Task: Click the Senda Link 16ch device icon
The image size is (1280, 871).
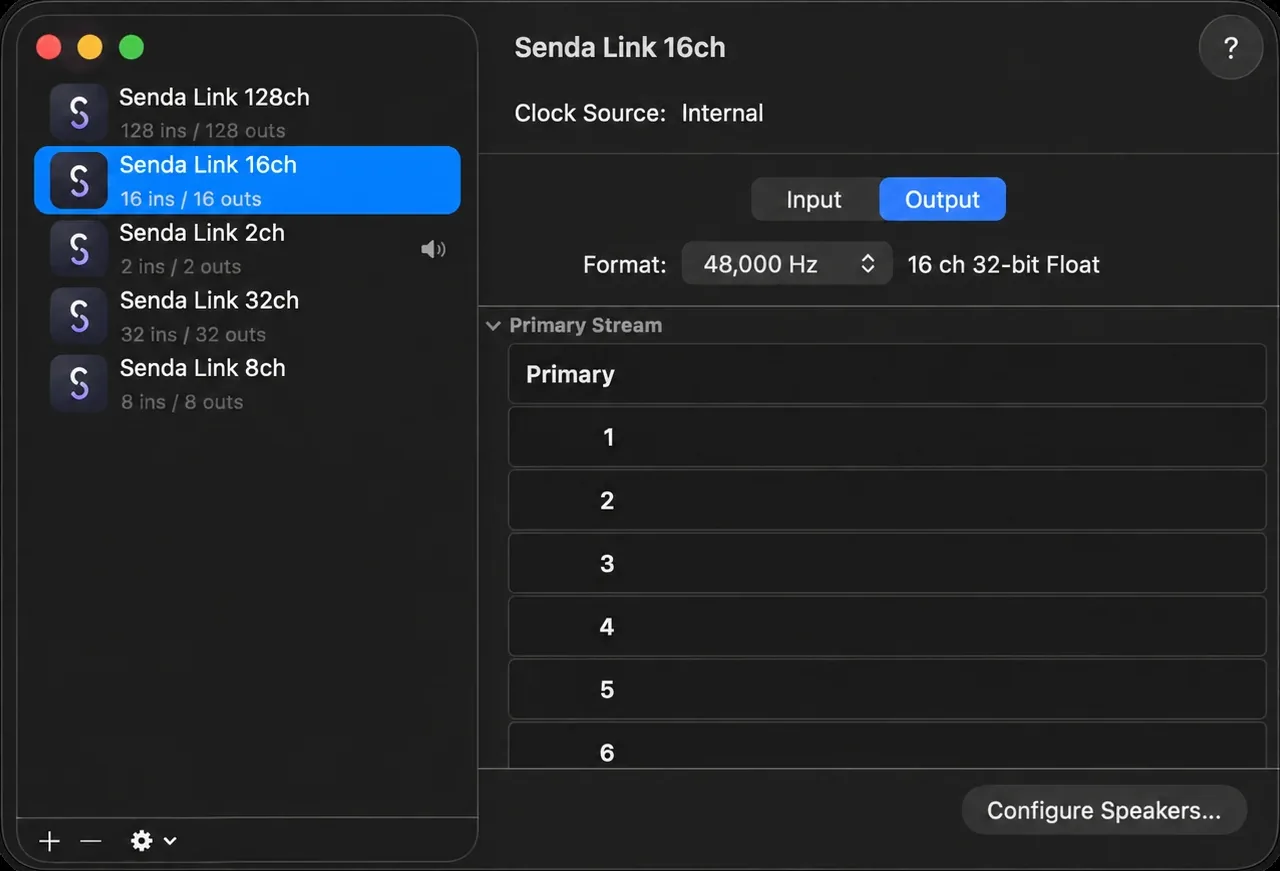Action: [x=79, y=180]
